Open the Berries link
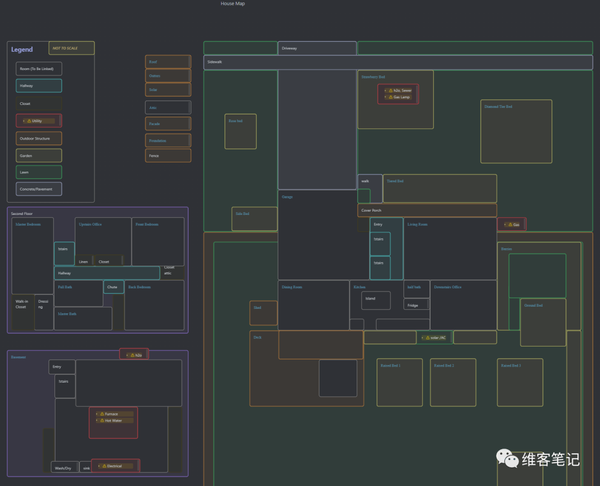The image size is (600, 486). tap(506, 249)
